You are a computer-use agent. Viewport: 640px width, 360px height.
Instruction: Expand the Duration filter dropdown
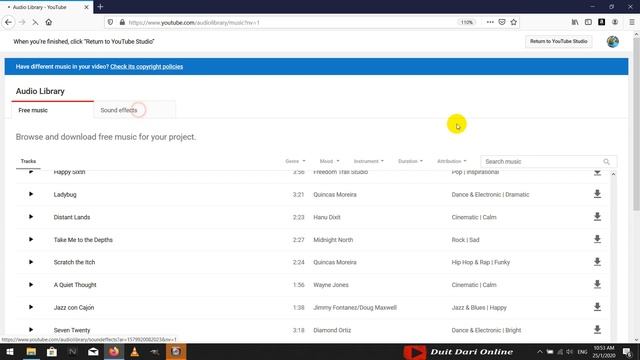[x=410, y=161]
